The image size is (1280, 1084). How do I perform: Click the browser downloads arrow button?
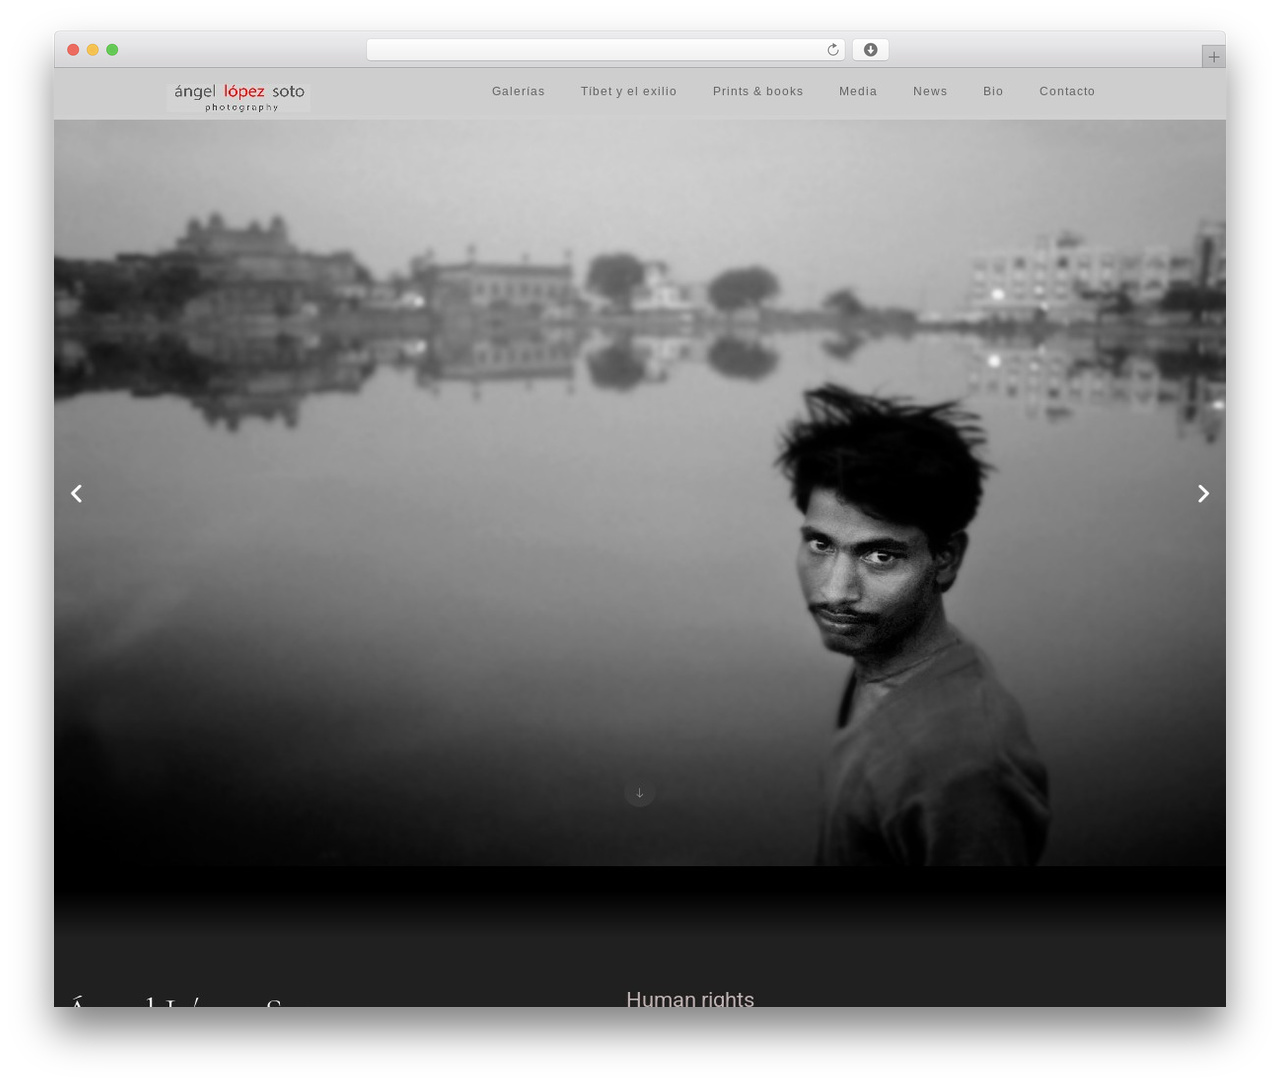(x=870, y=50)
